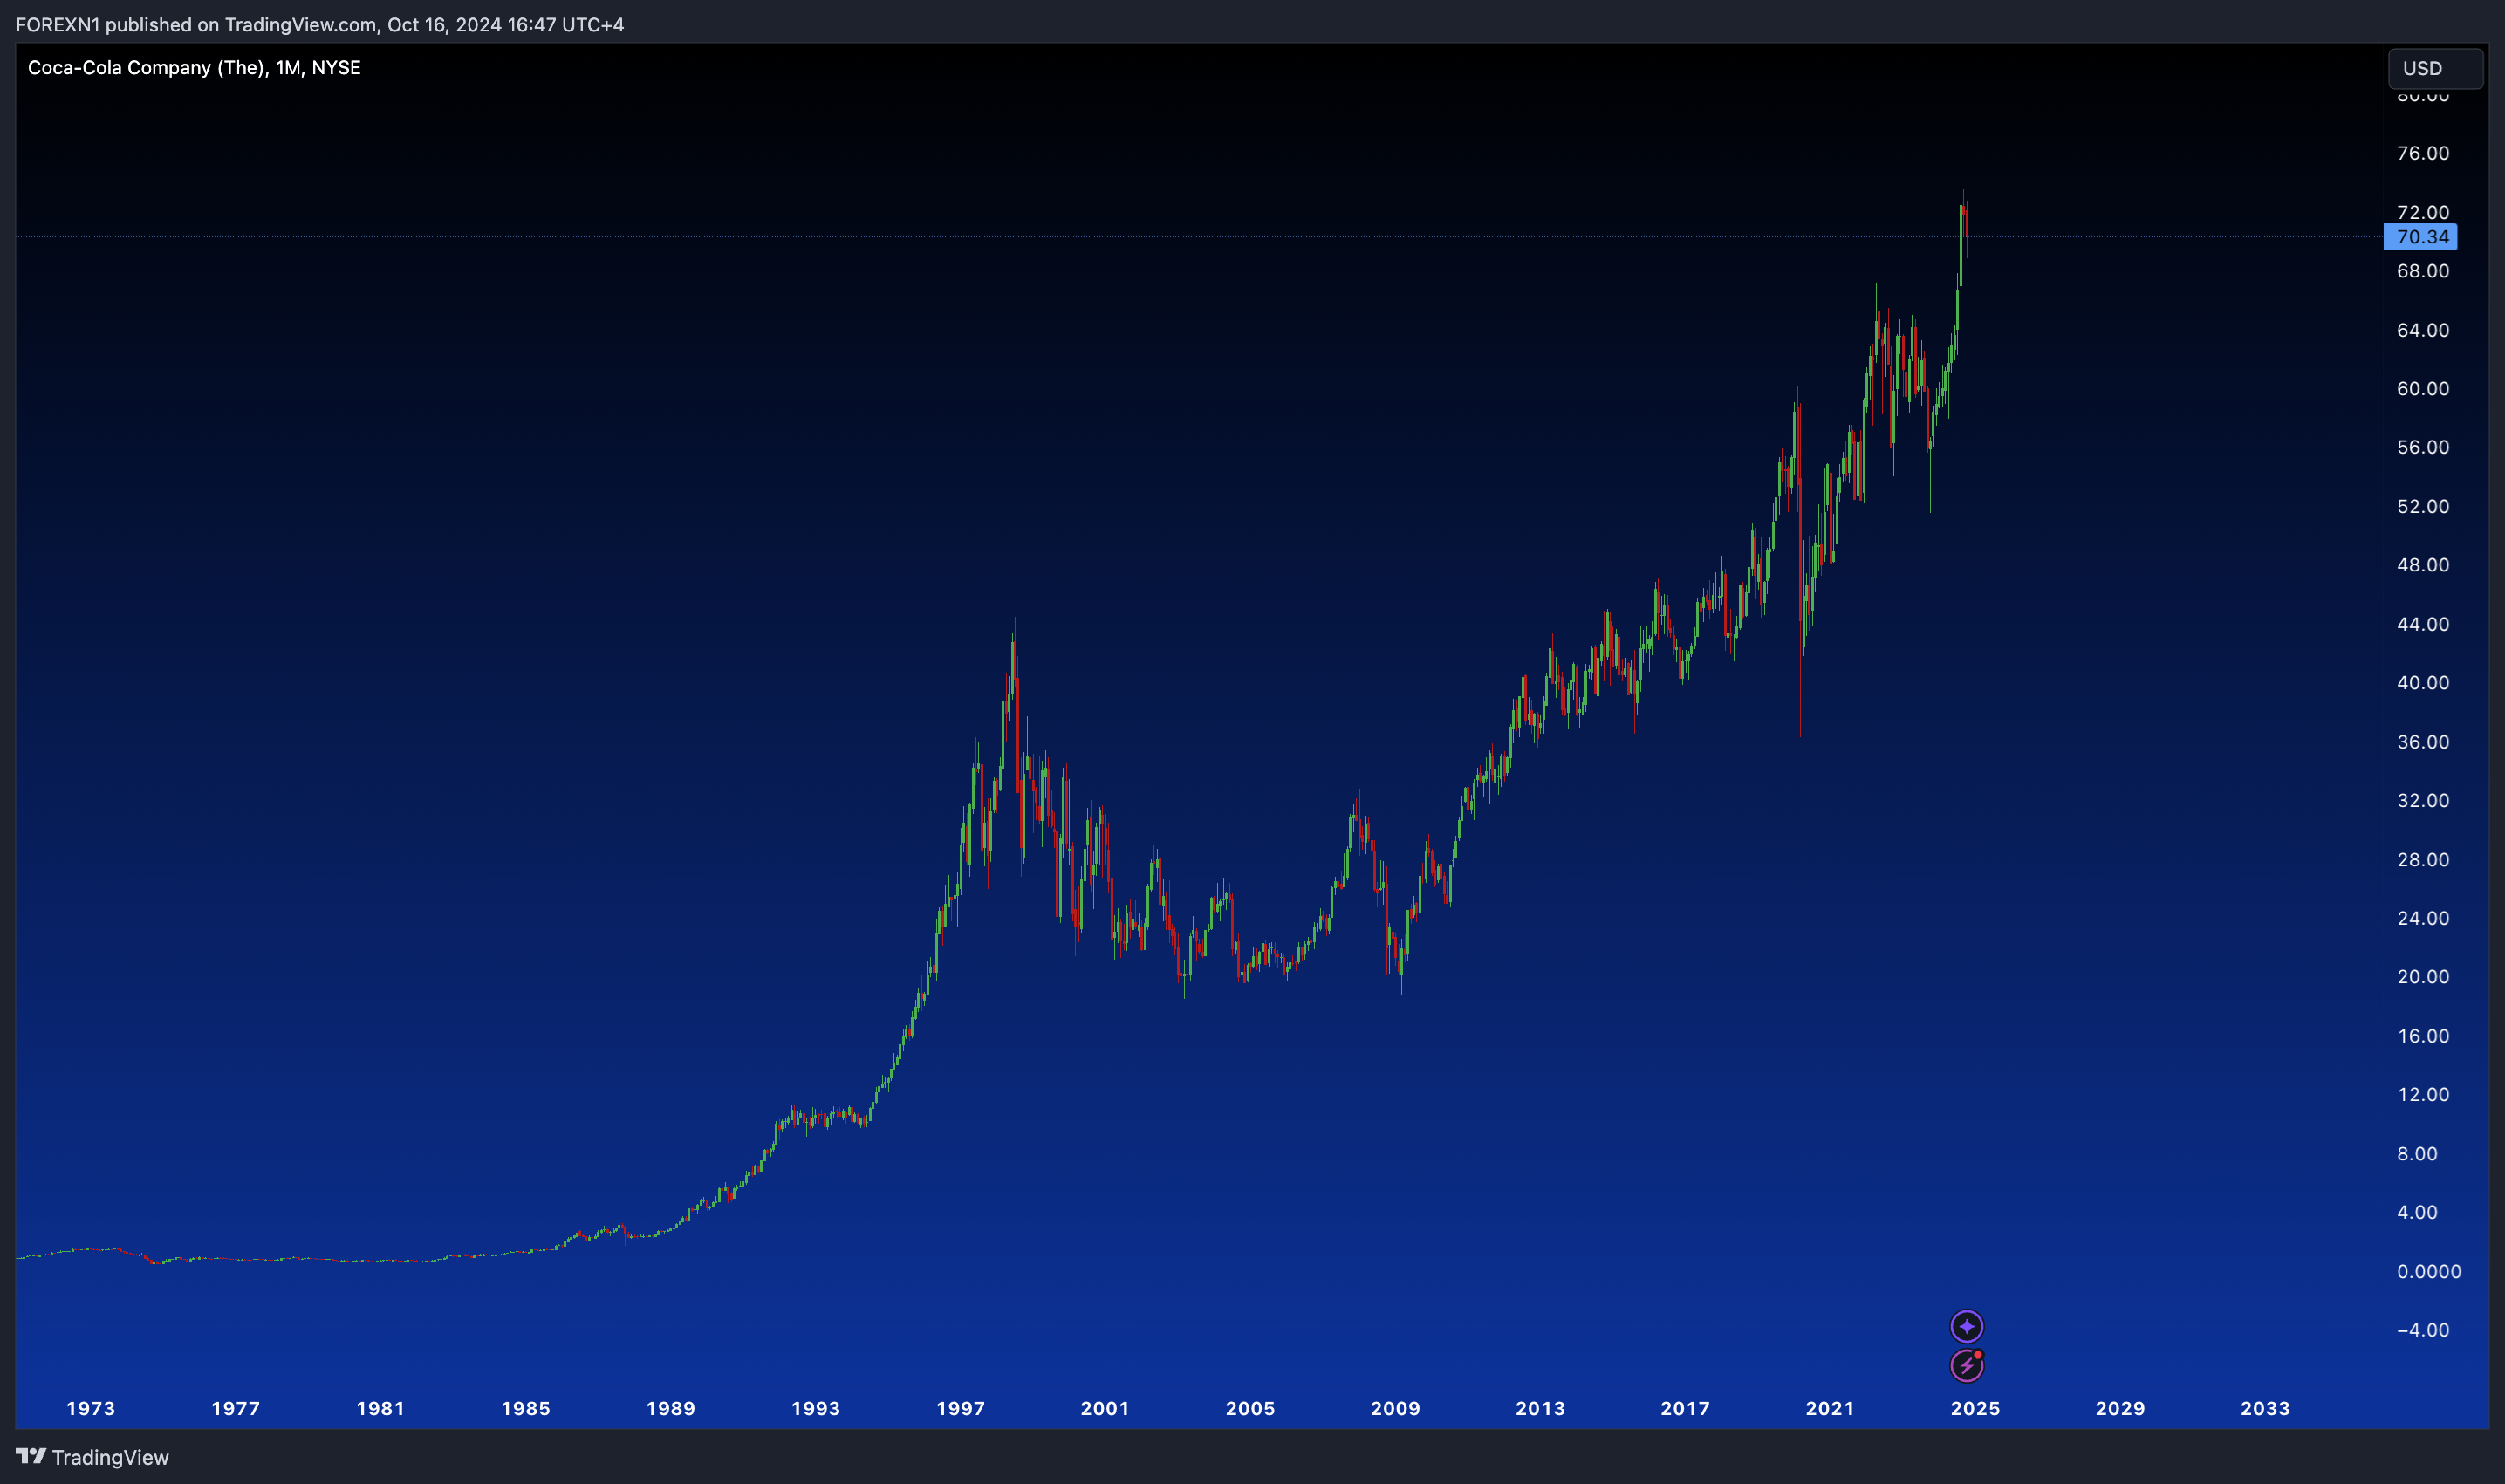Click the 24.00 price axis label
The height and width of the screenshot is (1484, 2505).
tap(2422, 918)
